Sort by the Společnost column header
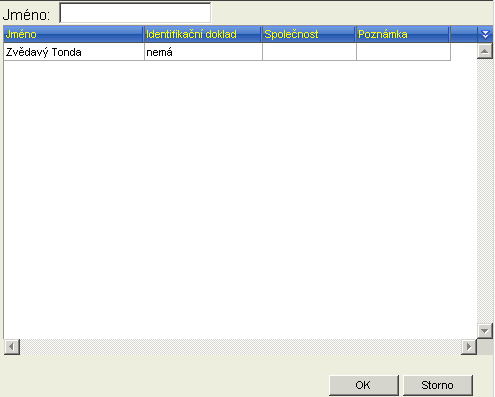Viewport: 495px width, 397px height. coord(309,34)
